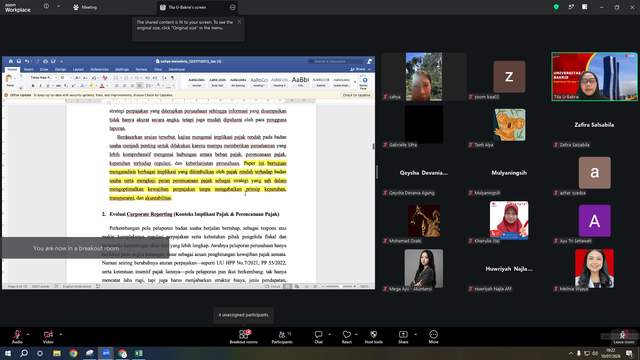Click the yellow text highlight color
This screenshot has height=360, width=640.
(x=91, y=86)
